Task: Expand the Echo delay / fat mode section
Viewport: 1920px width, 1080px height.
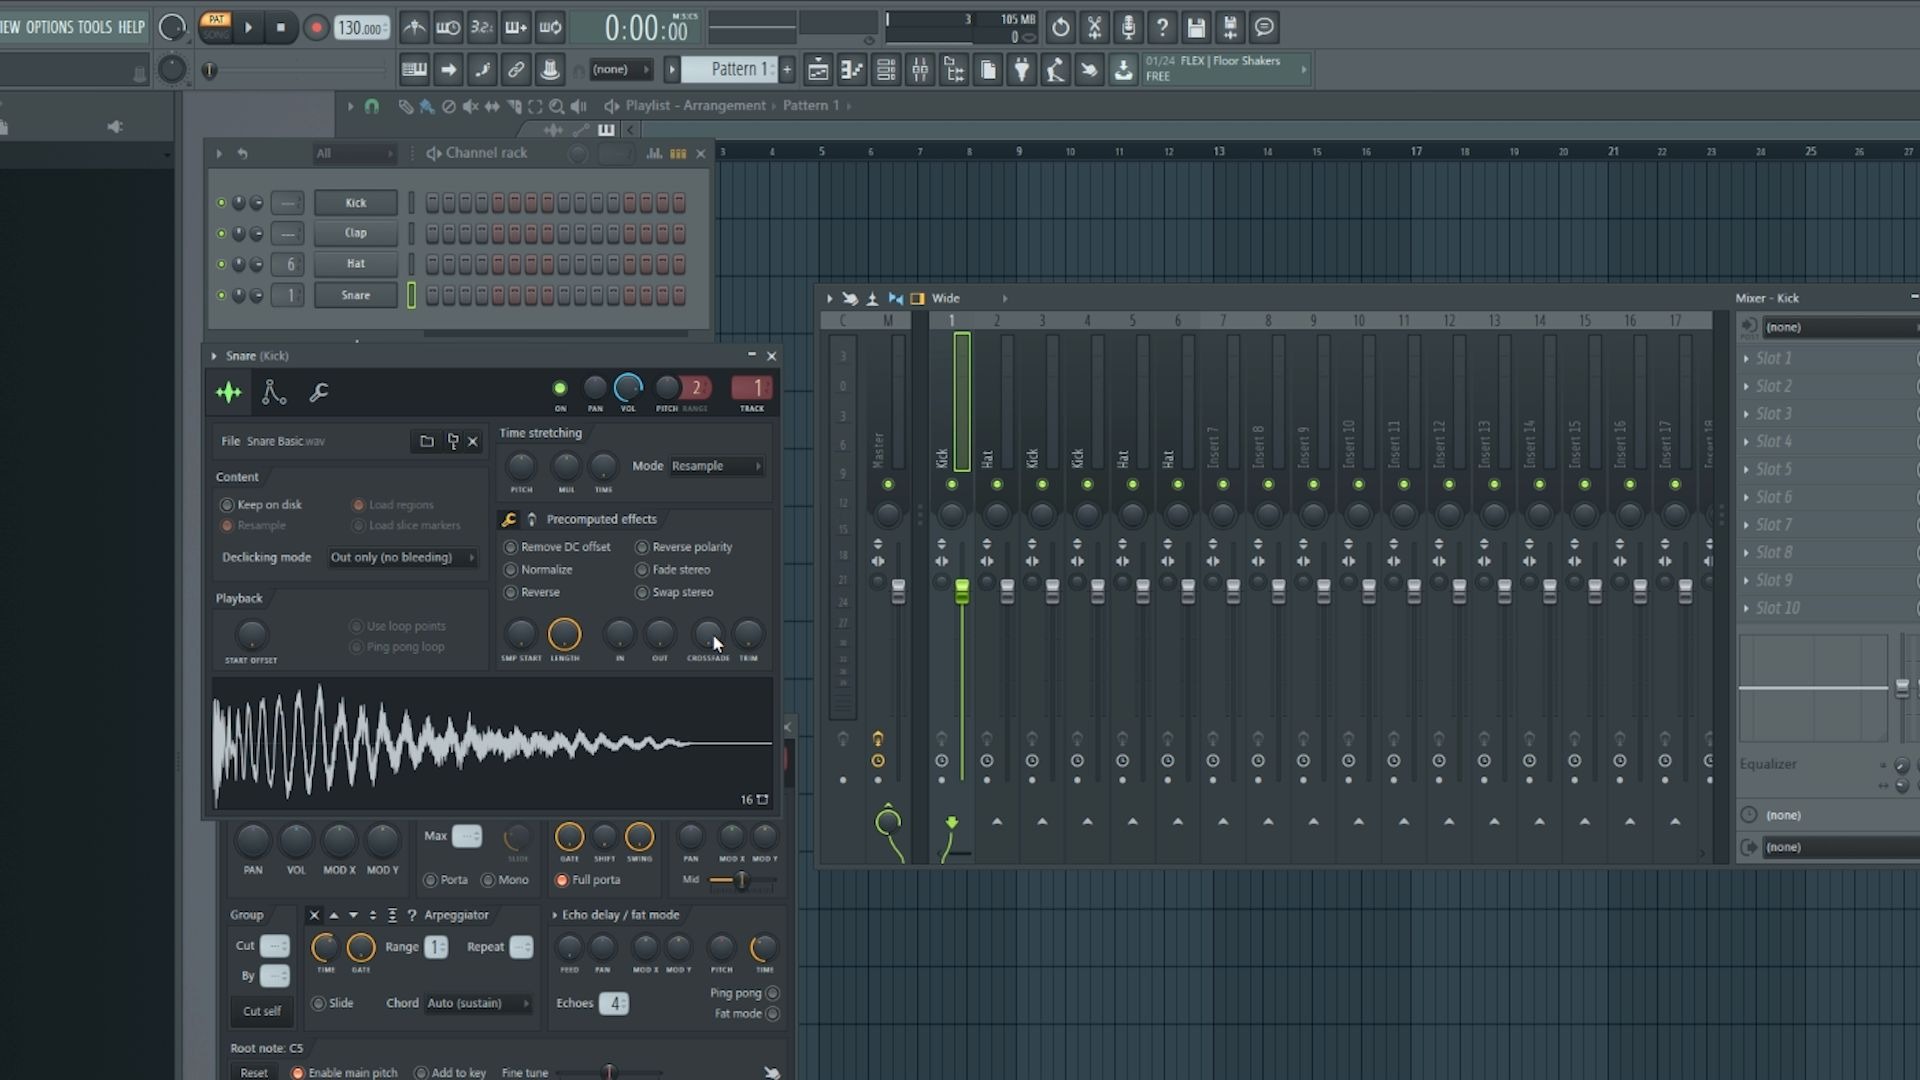Action: click(555, 915)
